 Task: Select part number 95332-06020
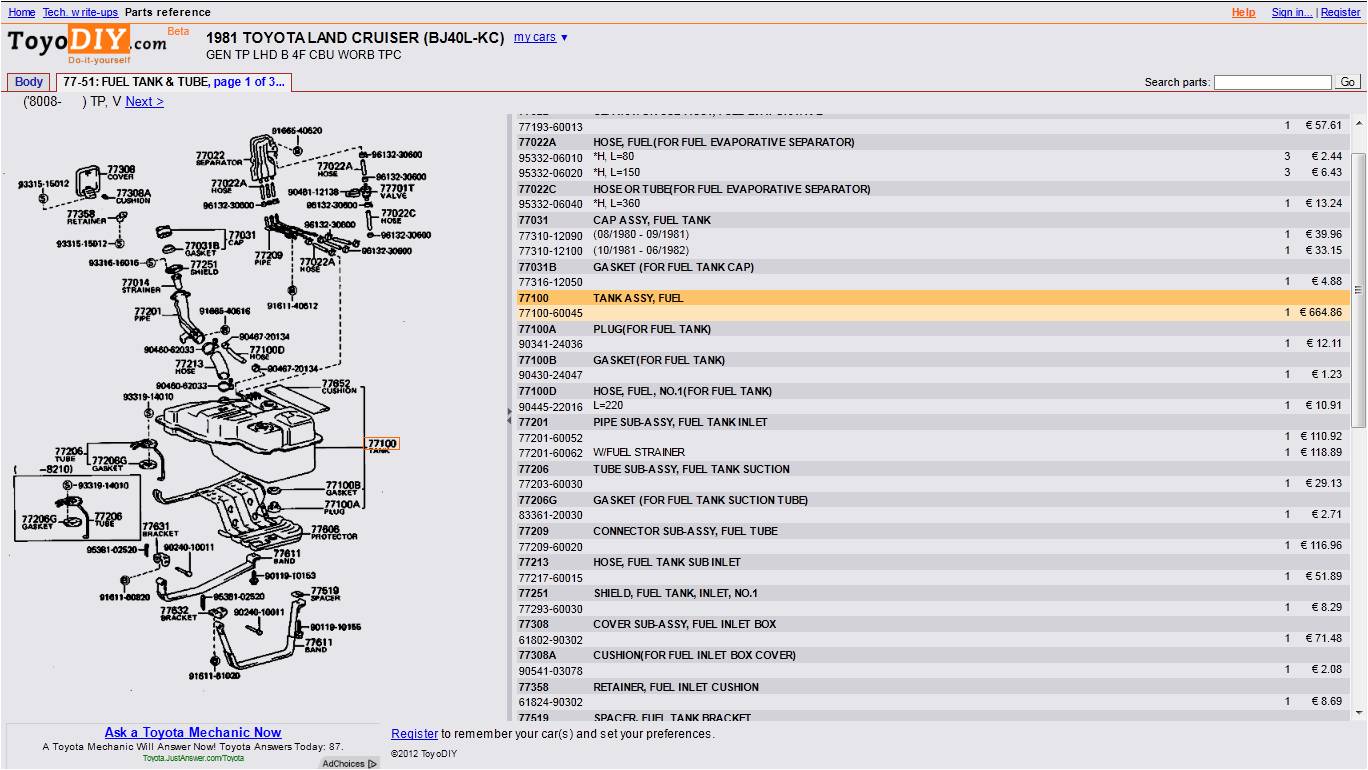click(550, 173)
